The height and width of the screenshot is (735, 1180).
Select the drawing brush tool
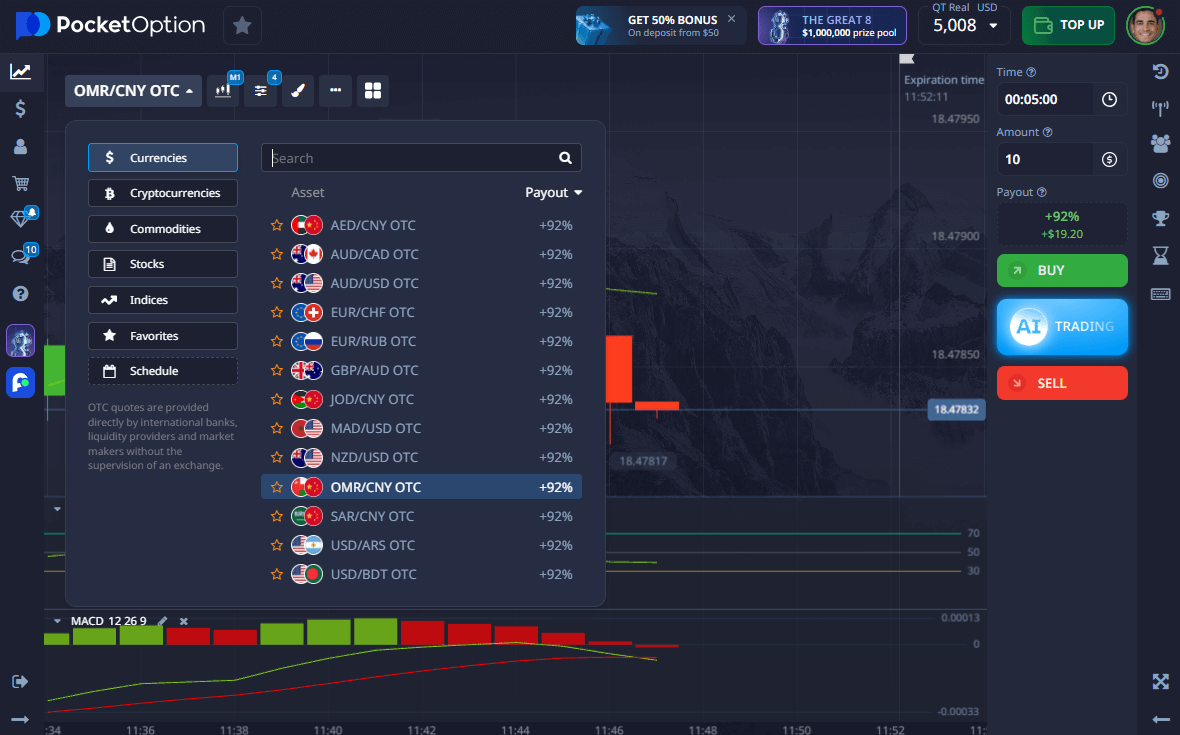298,91
